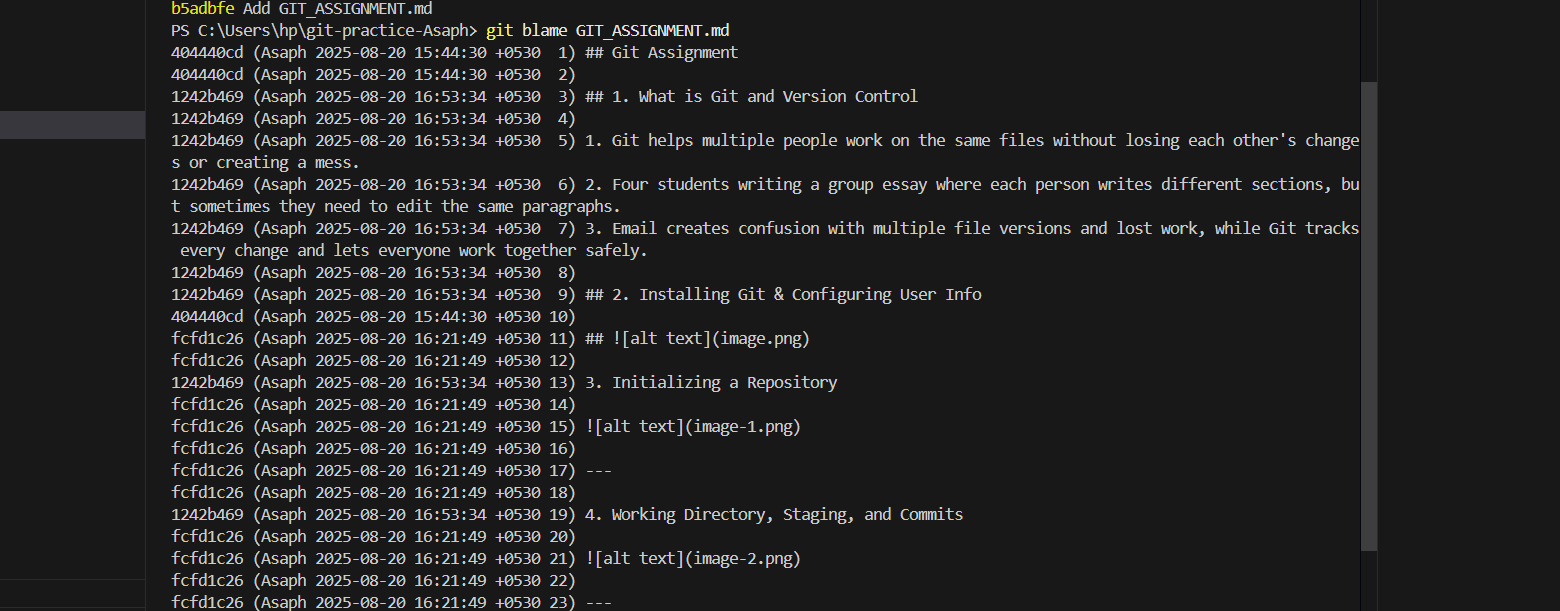This screenshot has height=611, width=1560.
Task: Click GIT_ASSIGNMENT.md in the git blame command
Action: pos(659,30)
